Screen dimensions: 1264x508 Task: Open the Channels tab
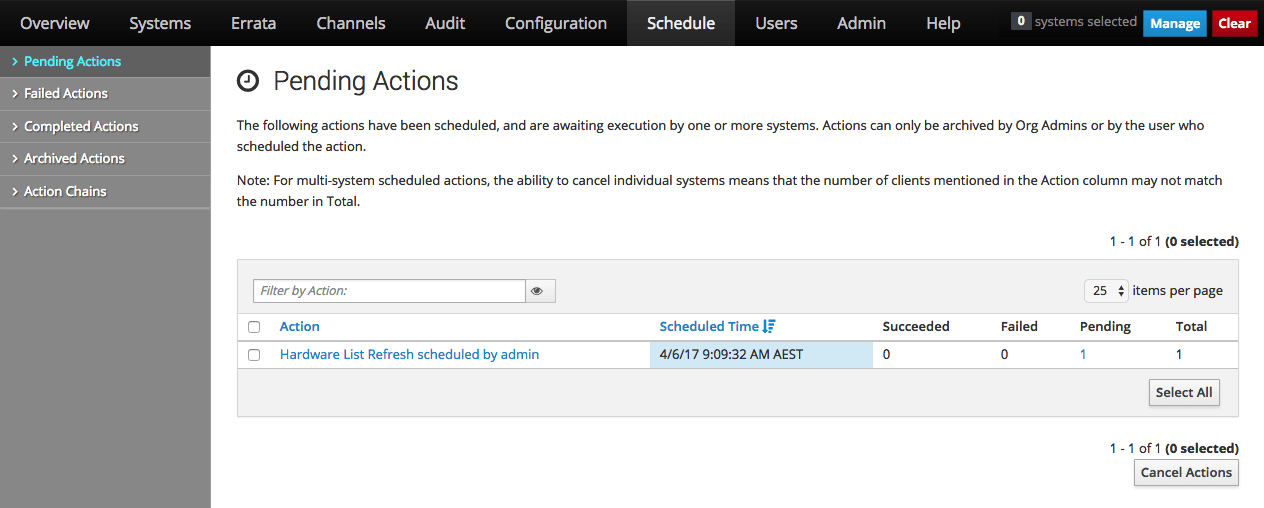pos(350,23)
